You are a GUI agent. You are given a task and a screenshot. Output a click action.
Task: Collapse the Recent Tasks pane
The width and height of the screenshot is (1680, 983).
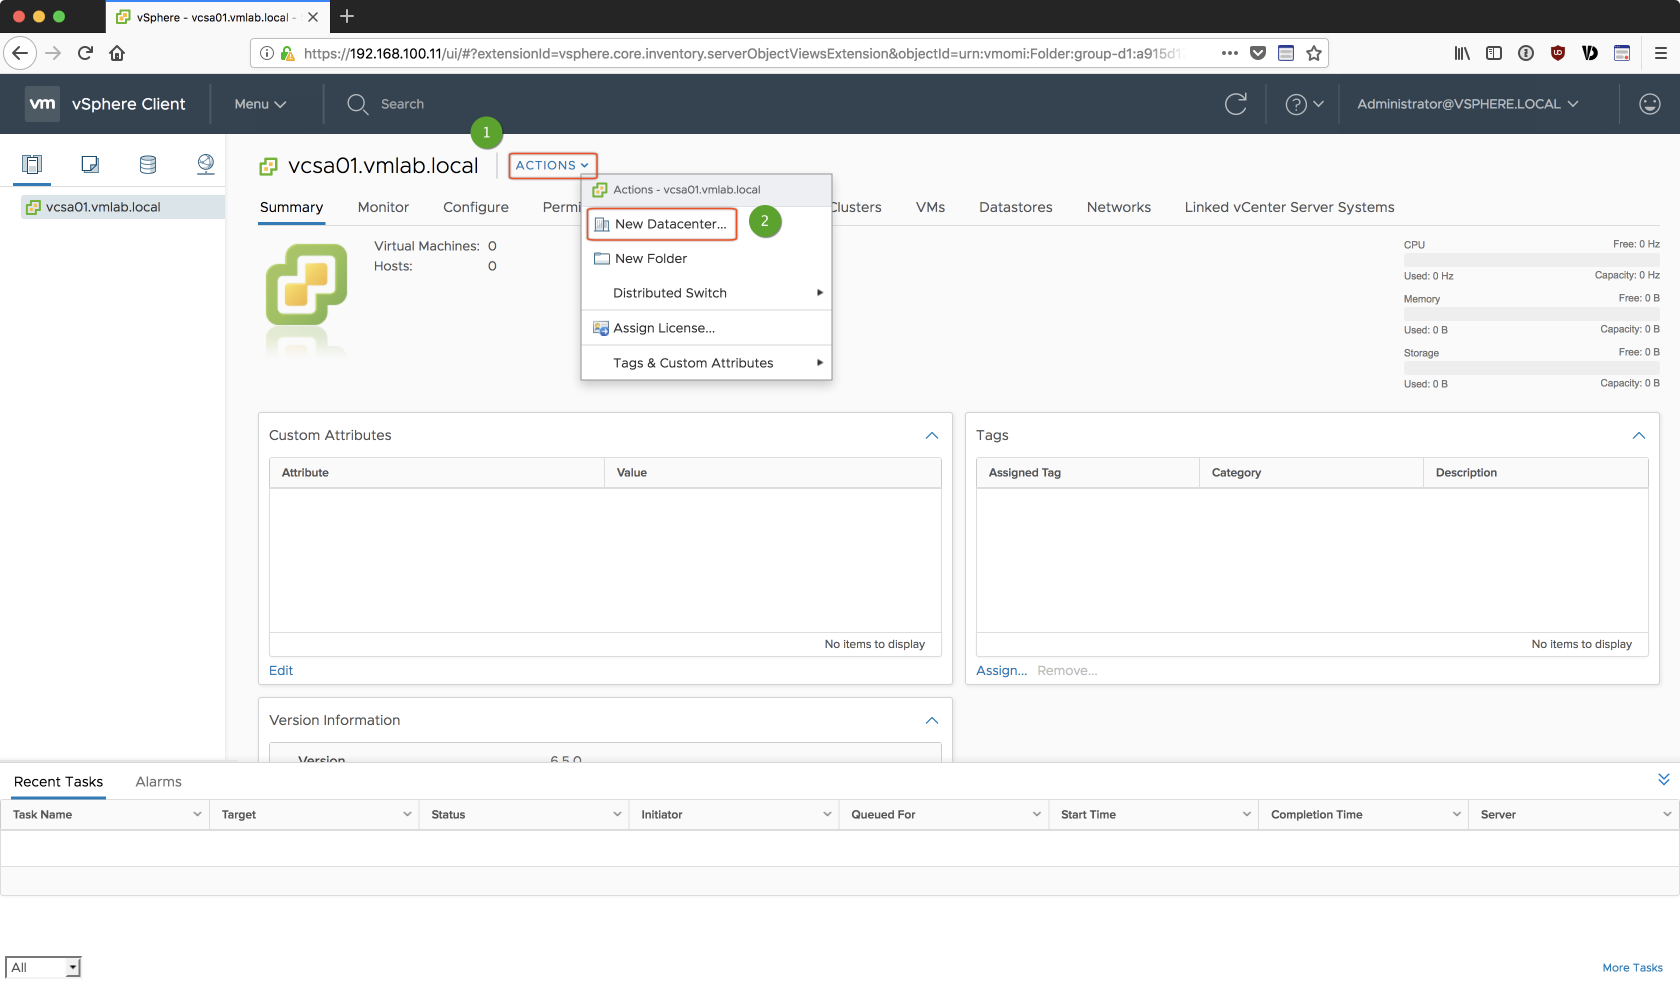1663,780
